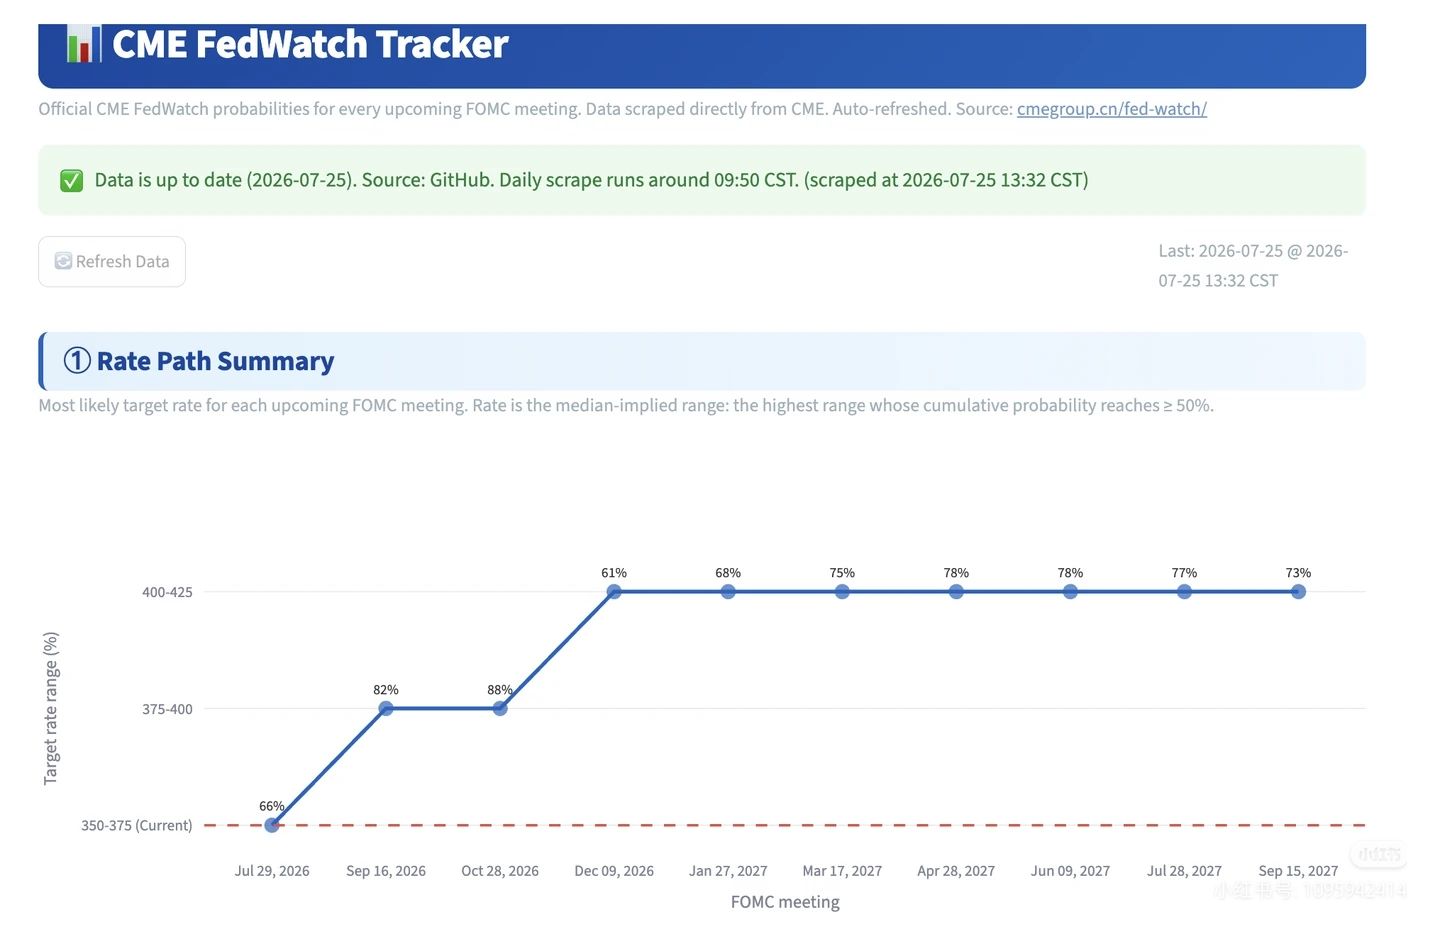Click the green checkmark status icon

(x=71, y=180)
